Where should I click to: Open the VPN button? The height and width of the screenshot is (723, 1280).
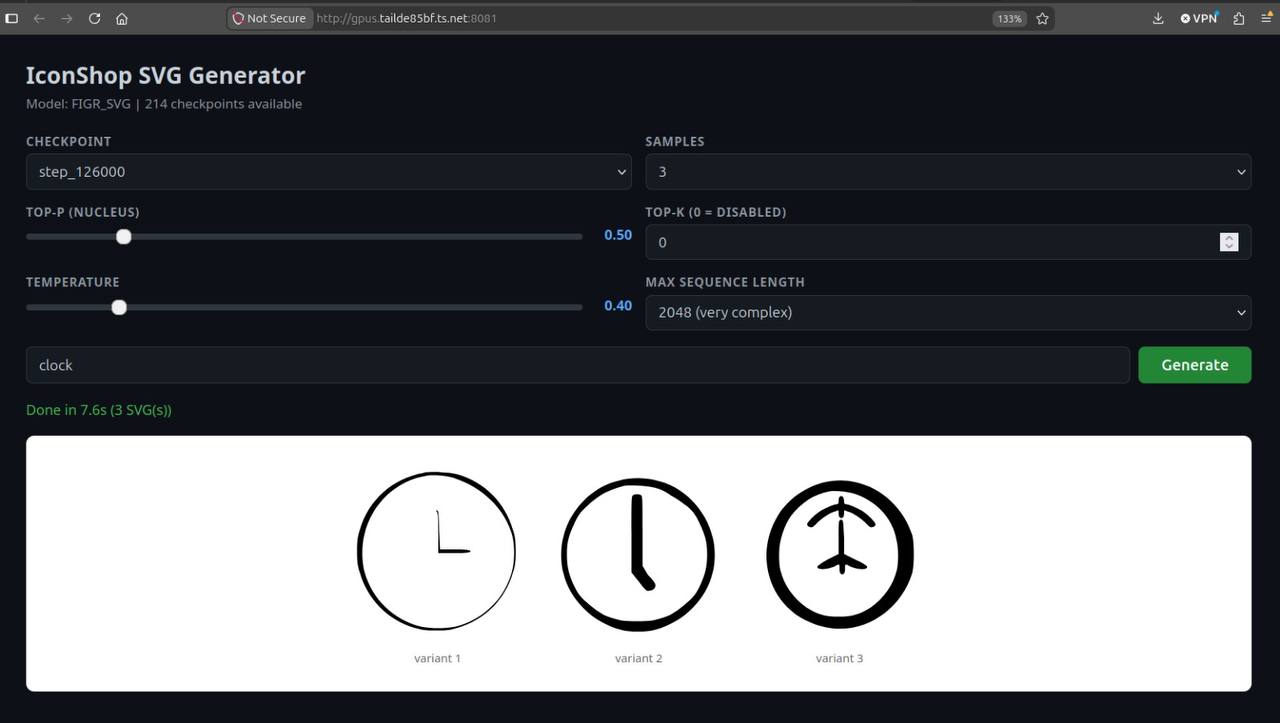point(1199,18)
